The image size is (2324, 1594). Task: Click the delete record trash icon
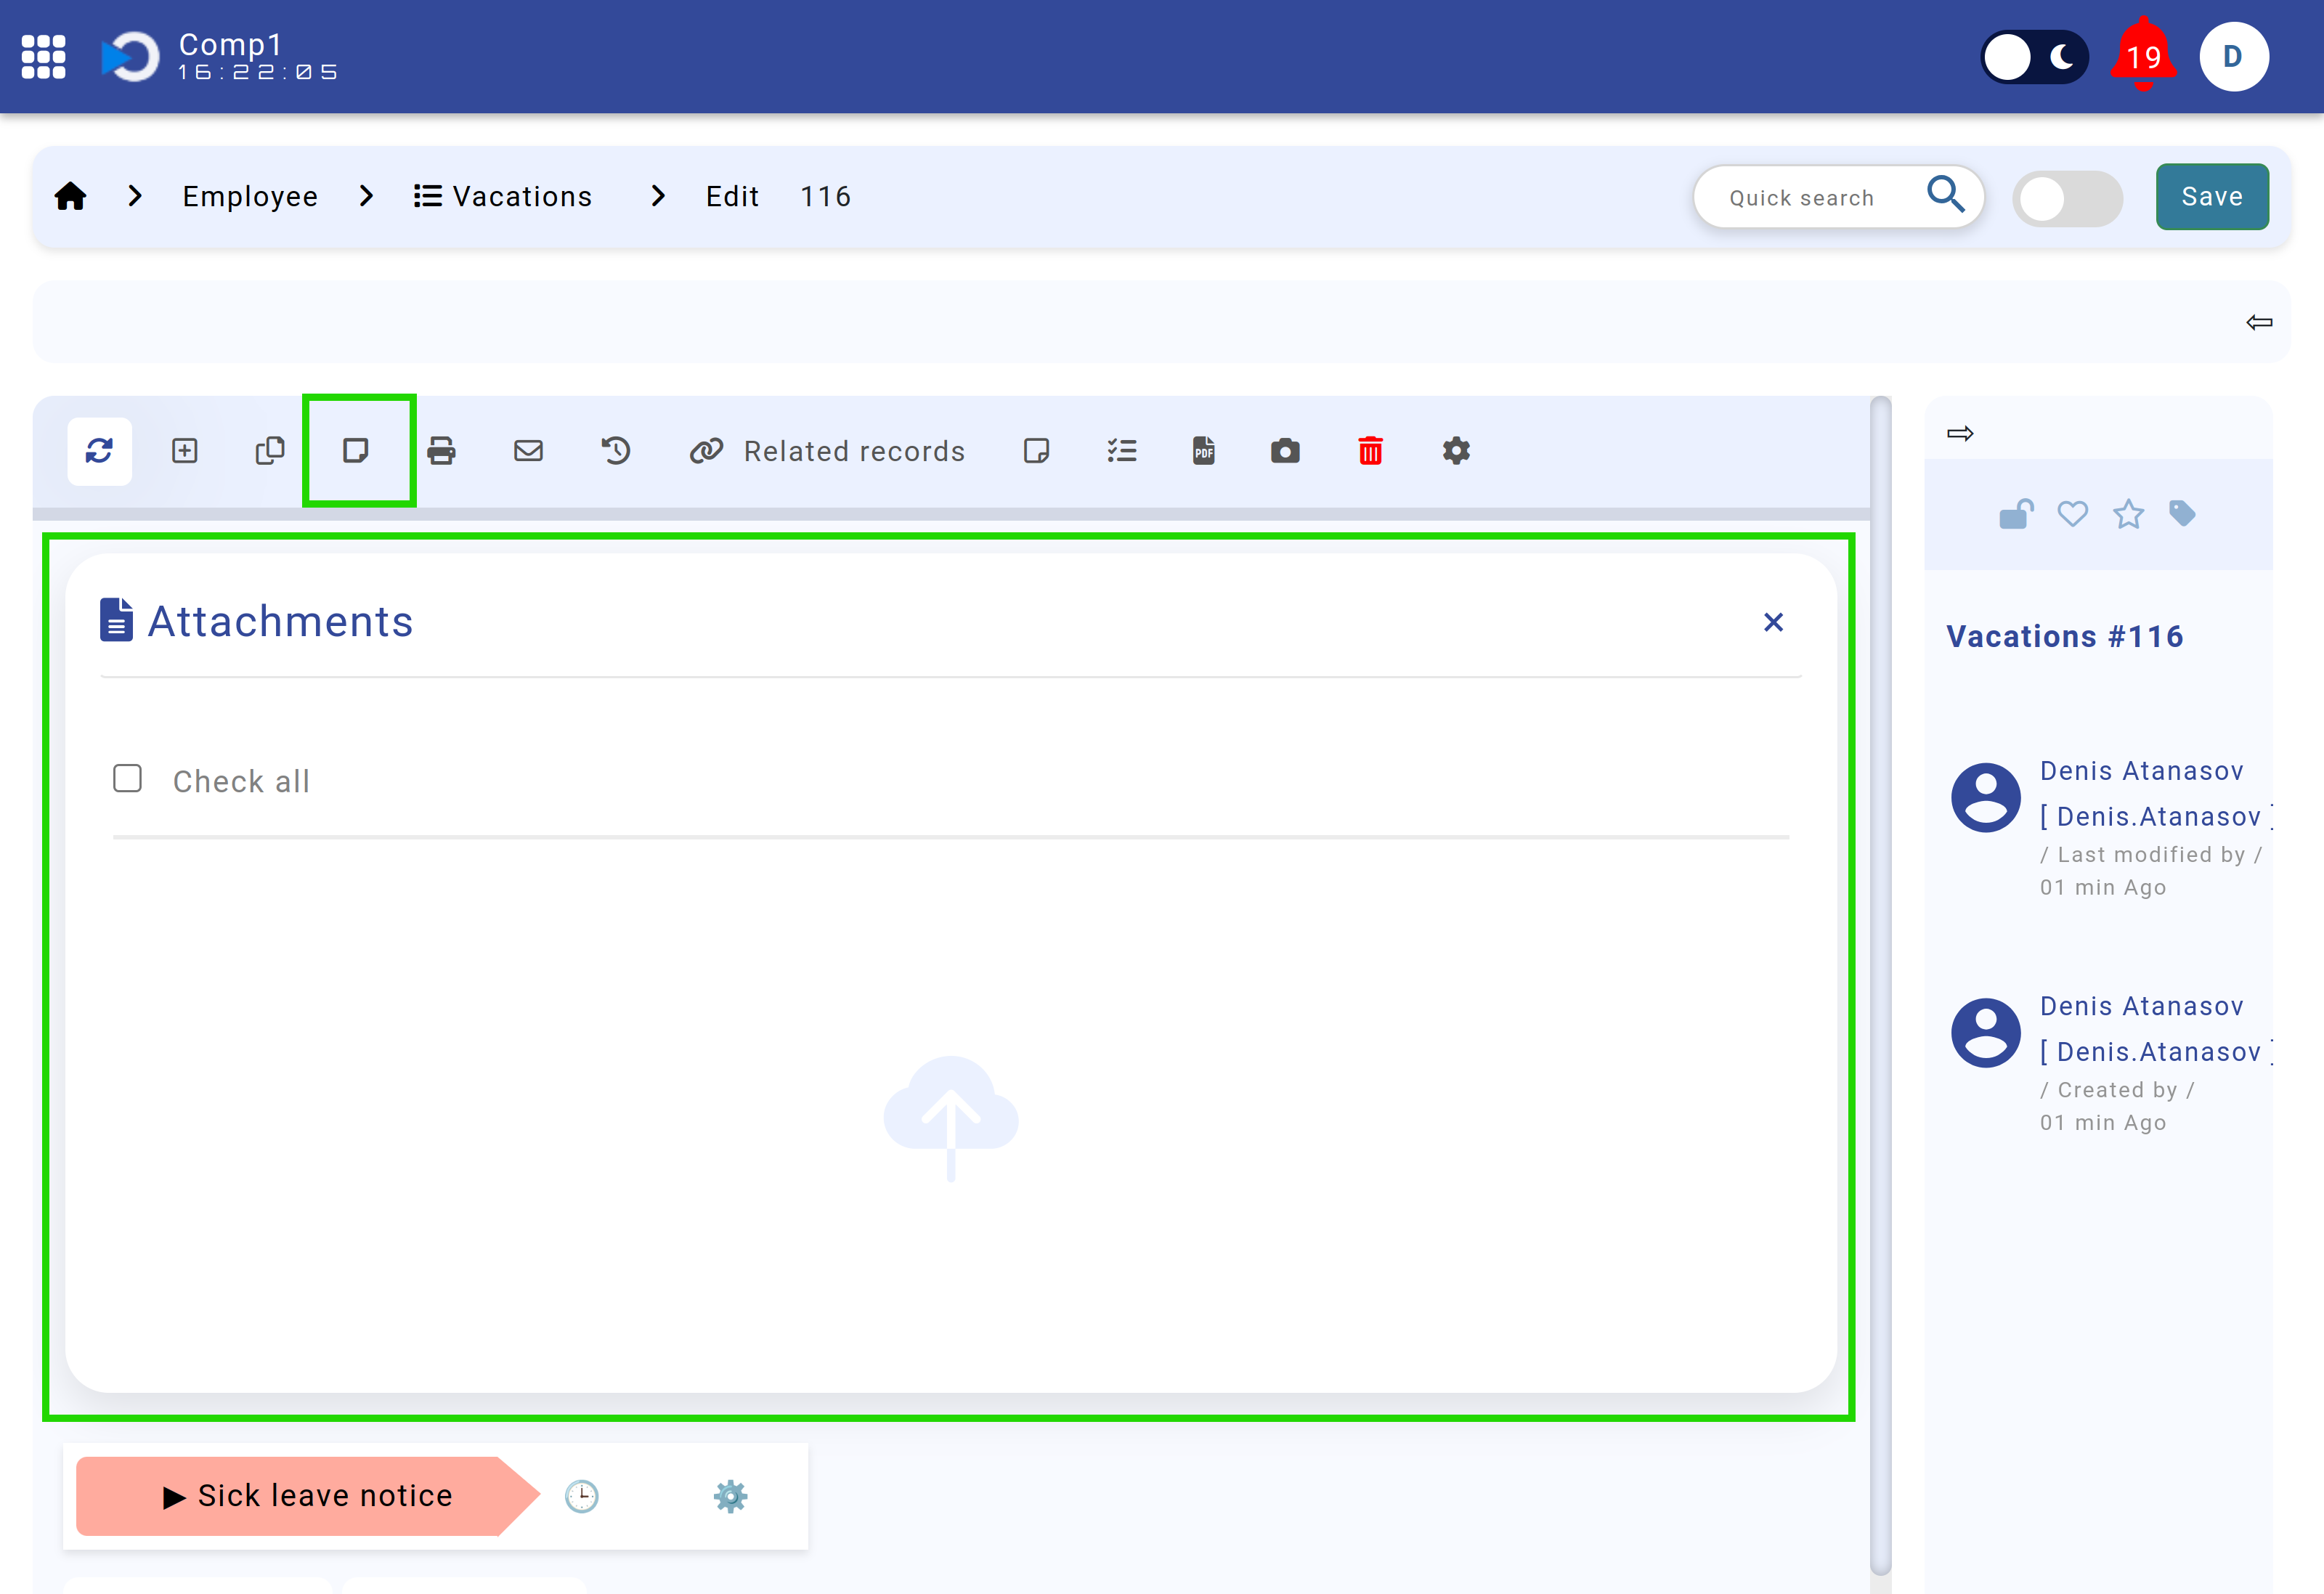pos(1372,452)
